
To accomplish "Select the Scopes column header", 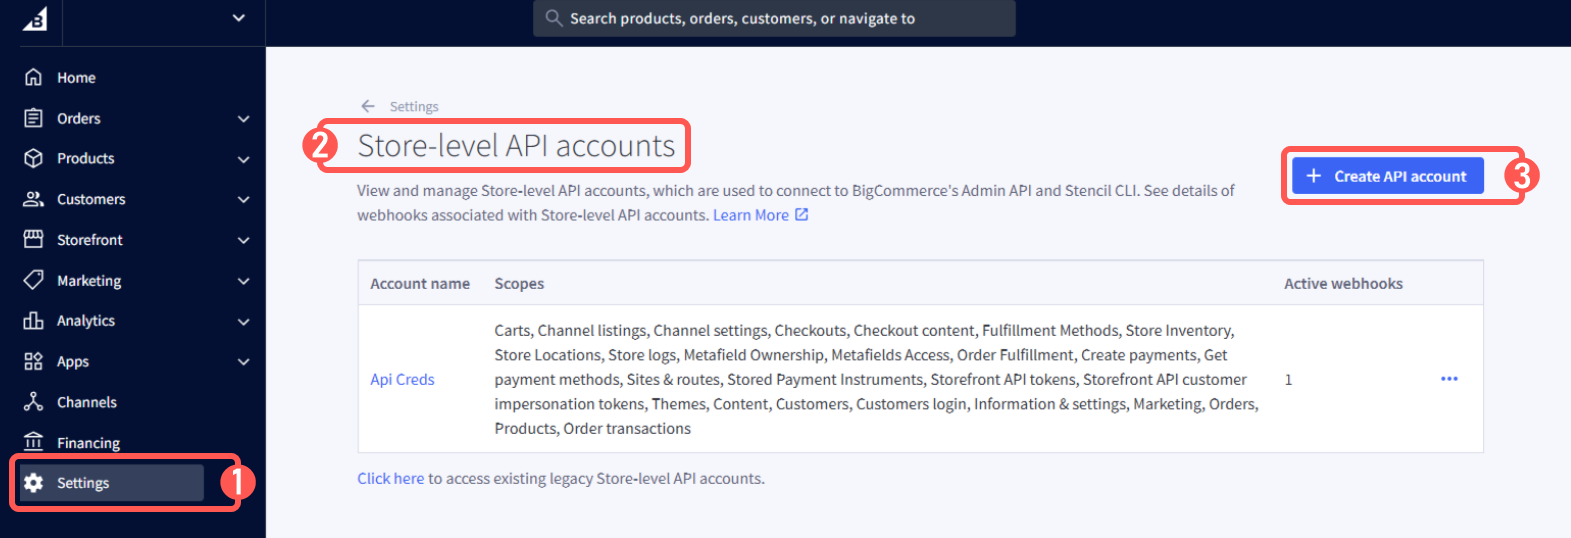I will (519, 284).
